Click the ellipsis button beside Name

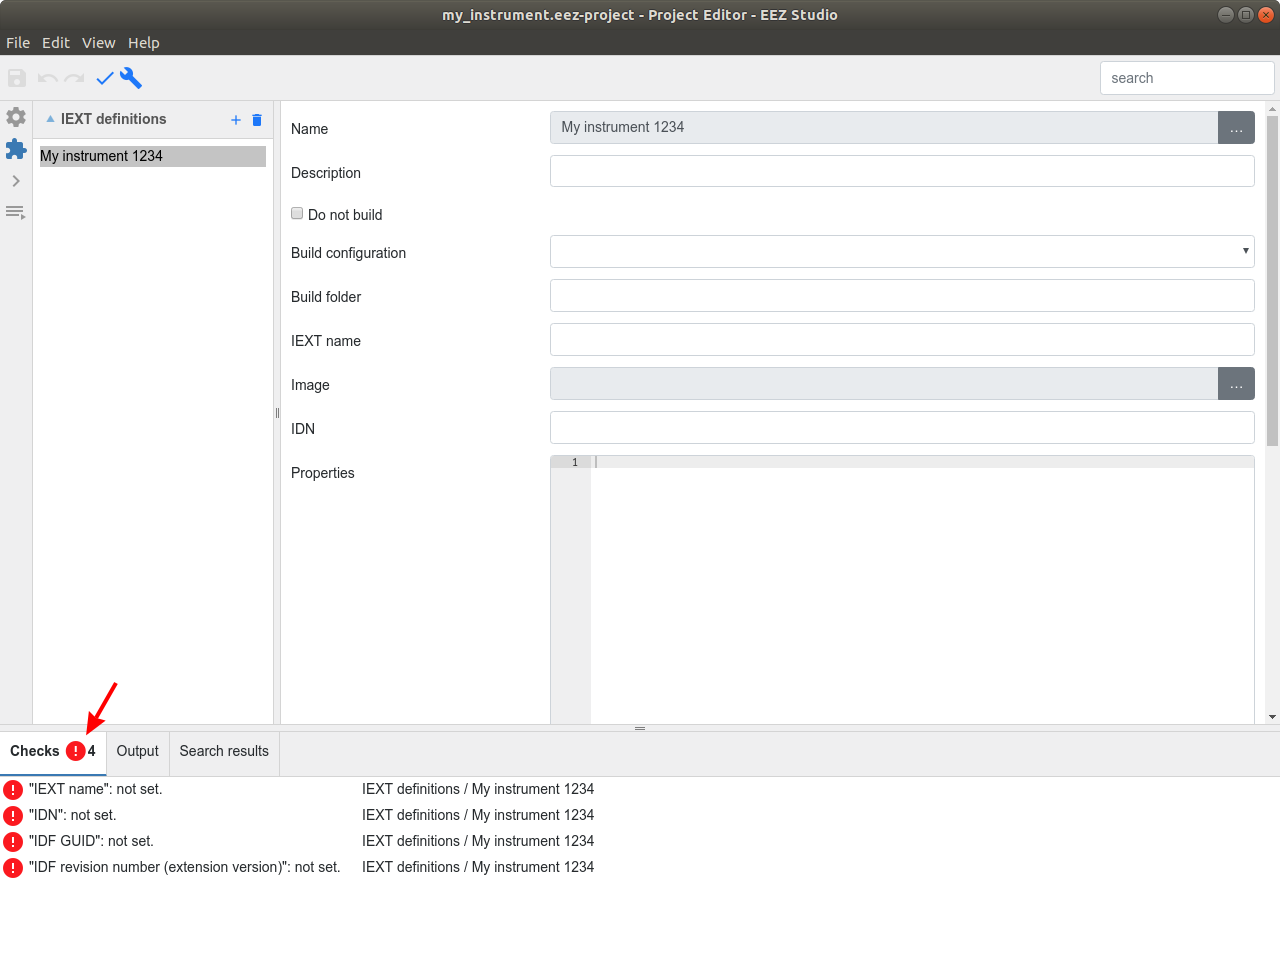click(x=1236, y=127)
